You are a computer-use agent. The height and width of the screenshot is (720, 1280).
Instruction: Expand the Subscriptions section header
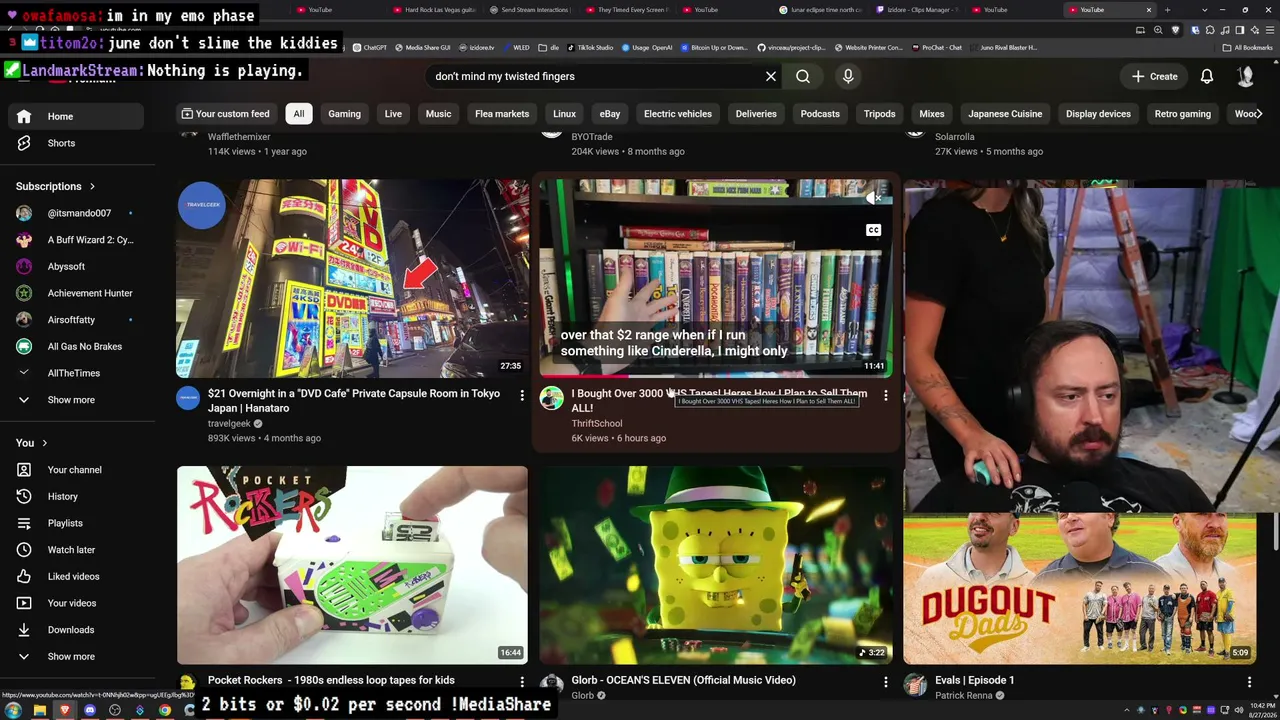point(56,186)
